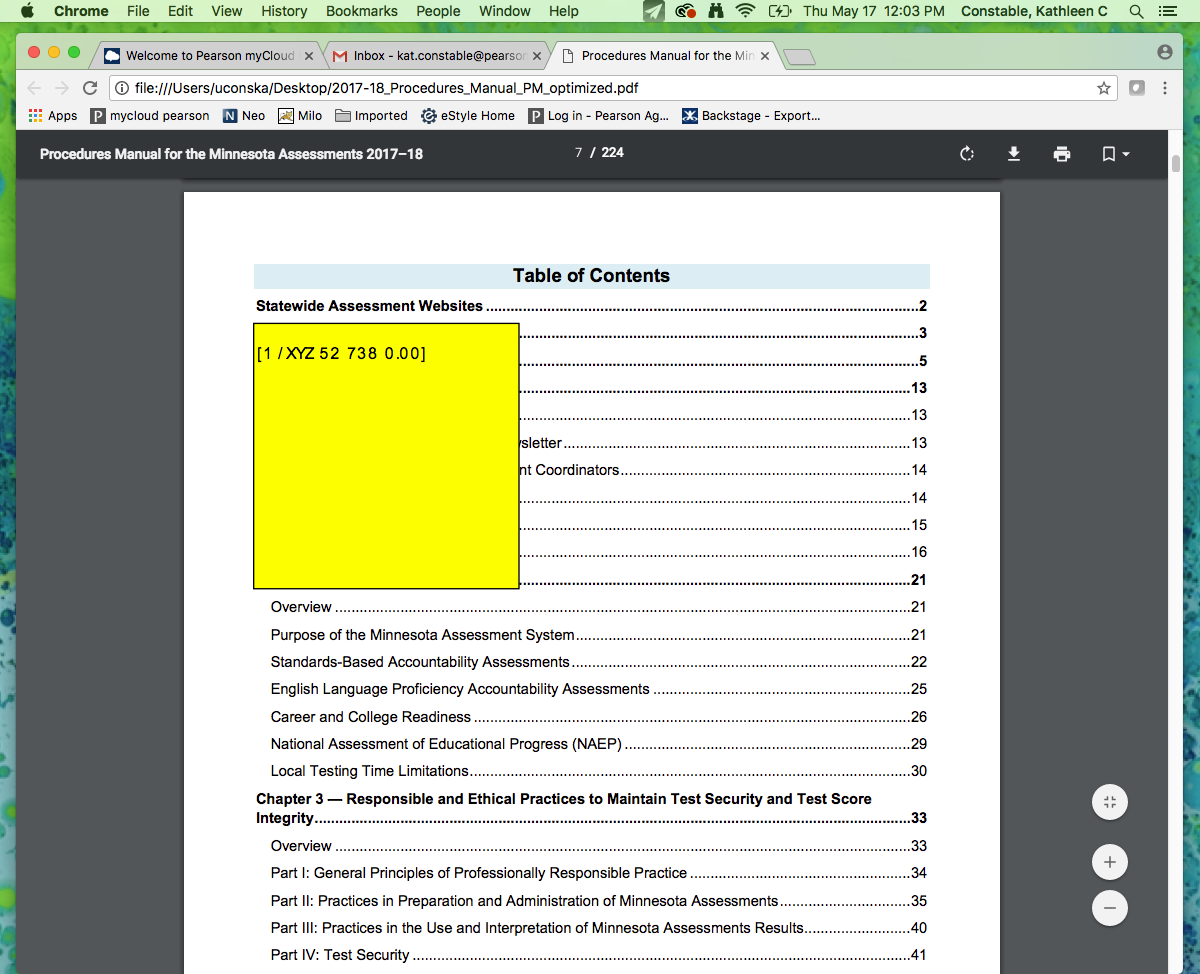Reload the page with the refresh icon
Viewport: 1200px width, 974px height.
[90, 88]
